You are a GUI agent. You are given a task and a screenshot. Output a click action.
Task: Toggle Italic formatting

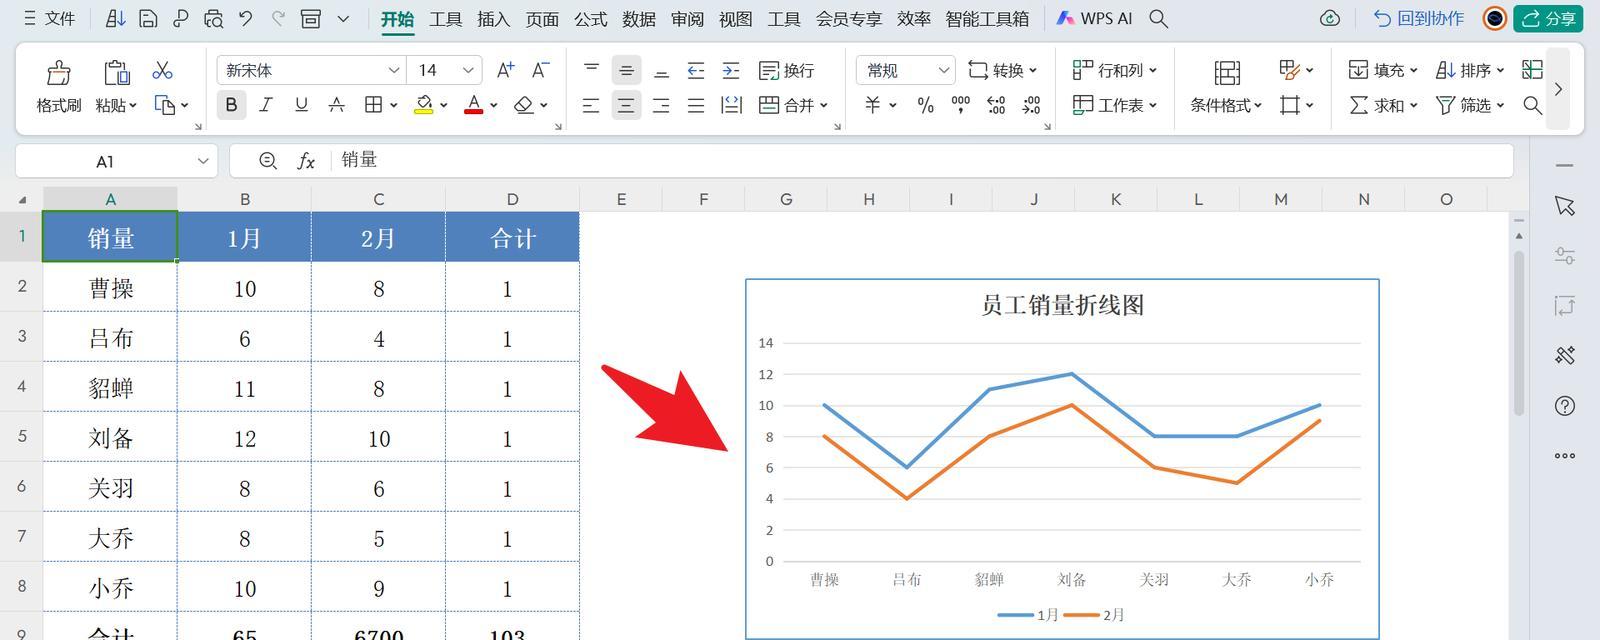coord(266,104)
